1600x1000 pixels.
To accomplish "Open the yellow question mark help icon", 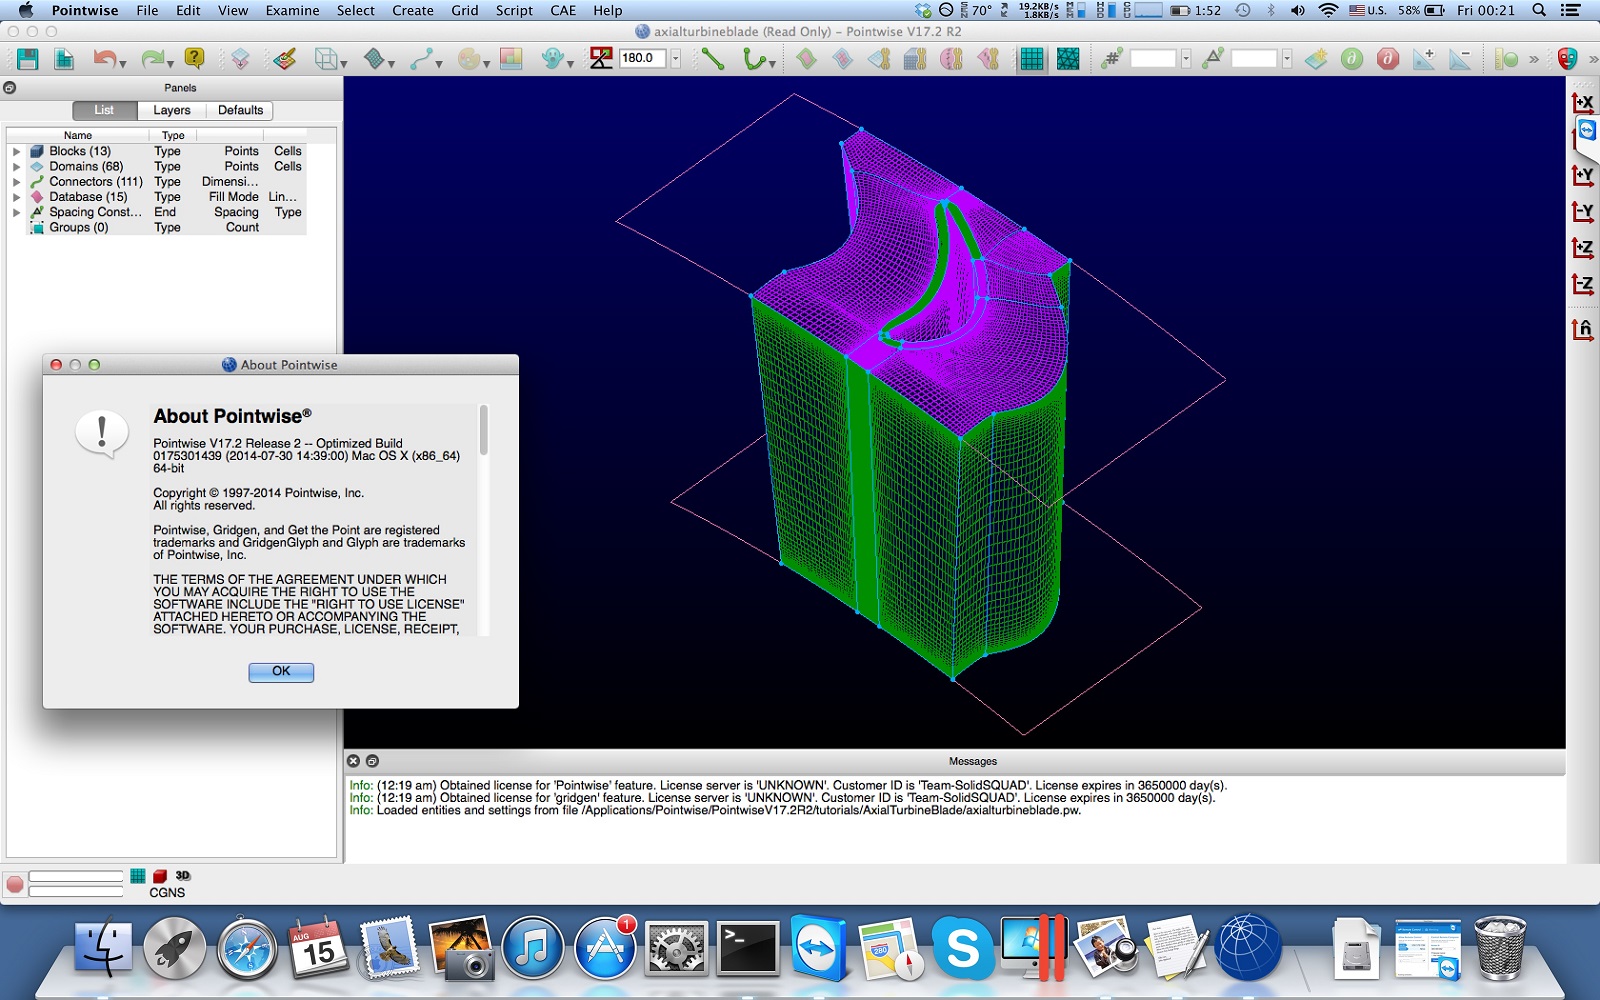I will tap(194, 59).
